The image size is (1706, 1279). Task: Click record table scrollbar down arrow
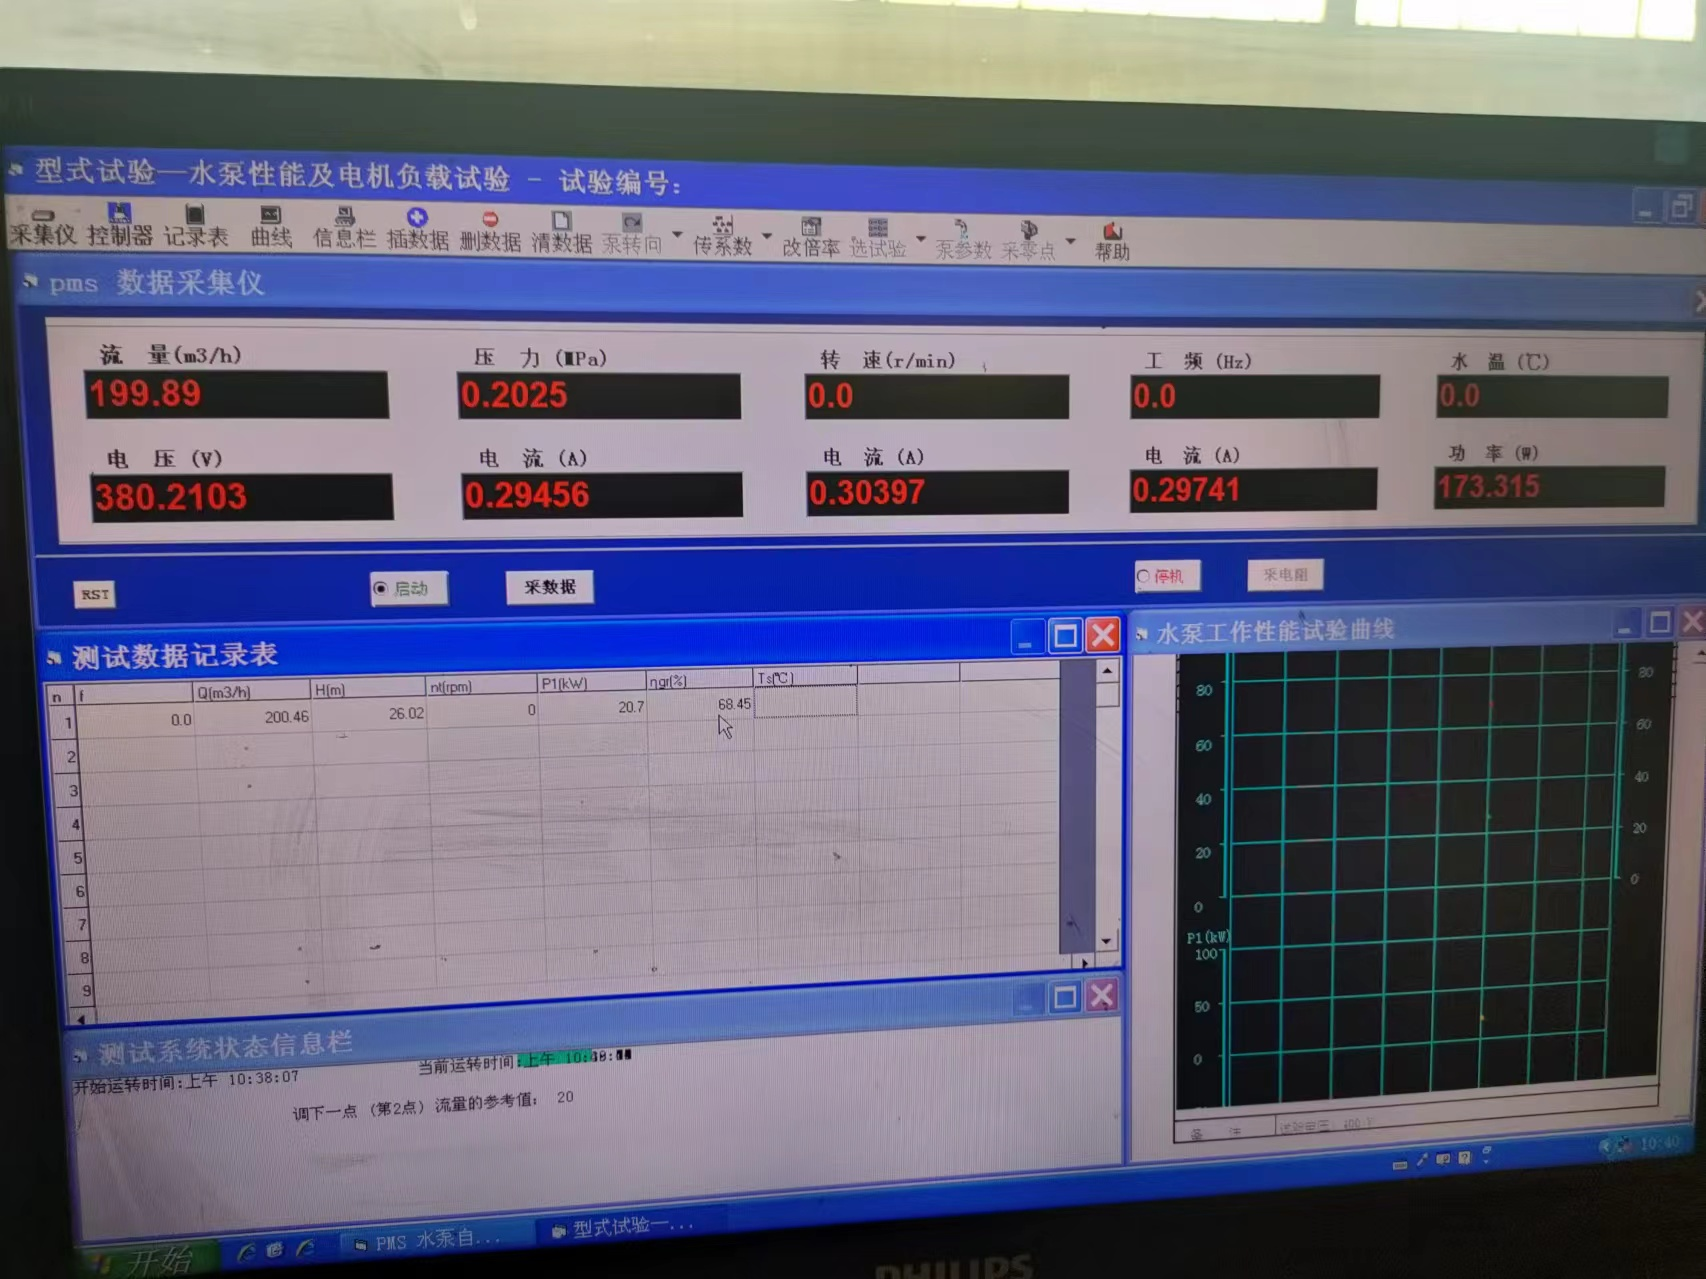[x=1106, y=941]
